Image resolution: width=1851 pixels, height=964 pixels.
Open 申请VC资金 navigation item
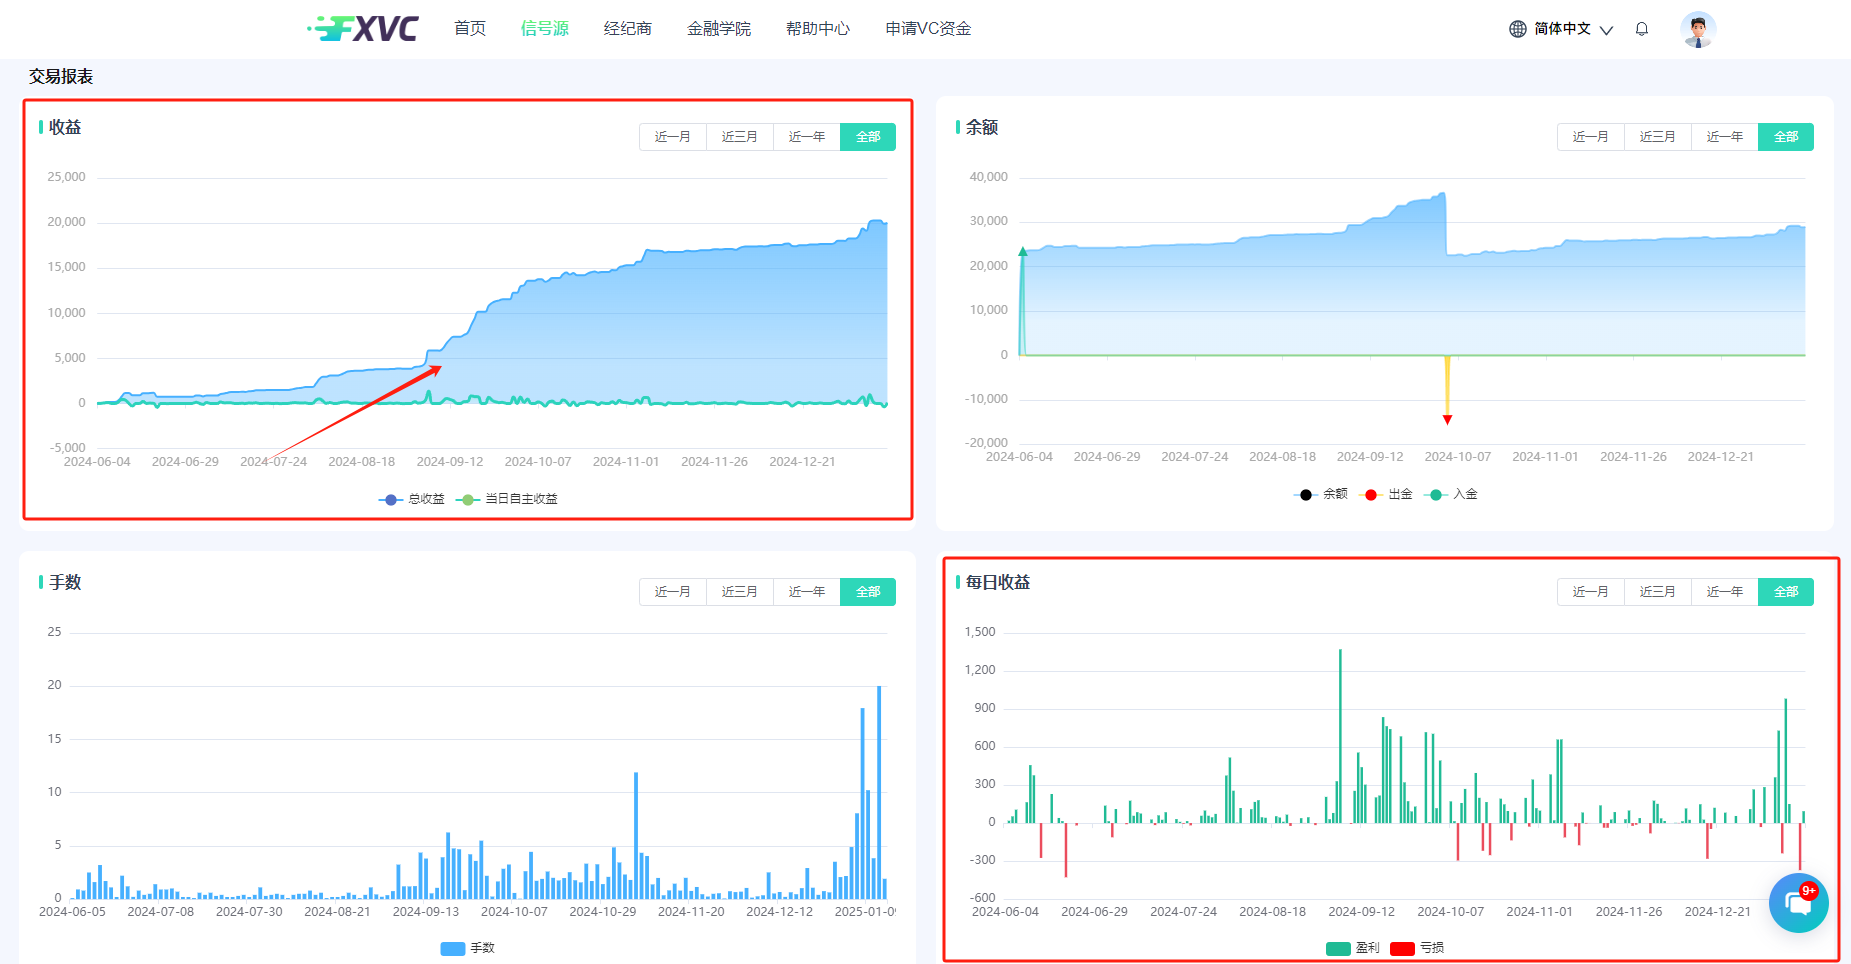coord(928,28)
